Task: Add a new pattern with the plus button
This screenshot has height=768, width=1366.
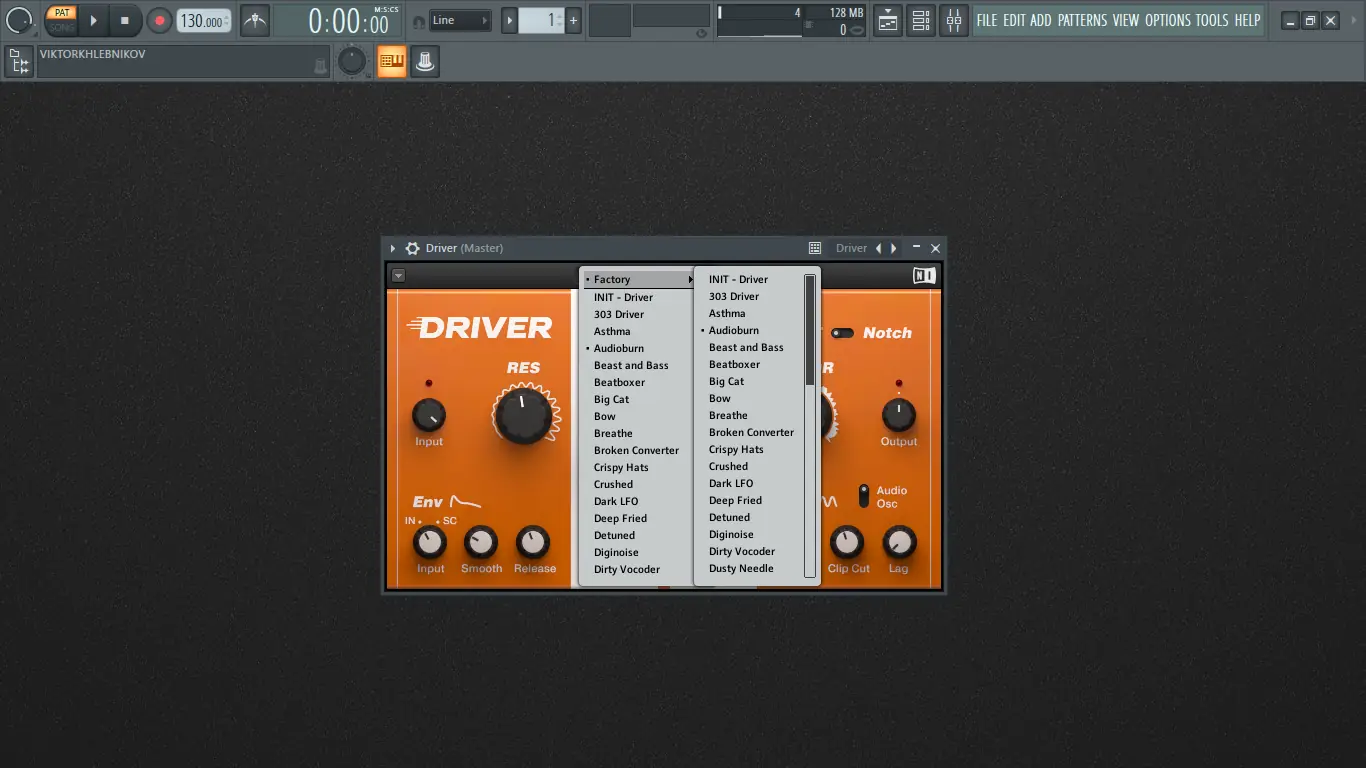Action: [x=574, y=20]
